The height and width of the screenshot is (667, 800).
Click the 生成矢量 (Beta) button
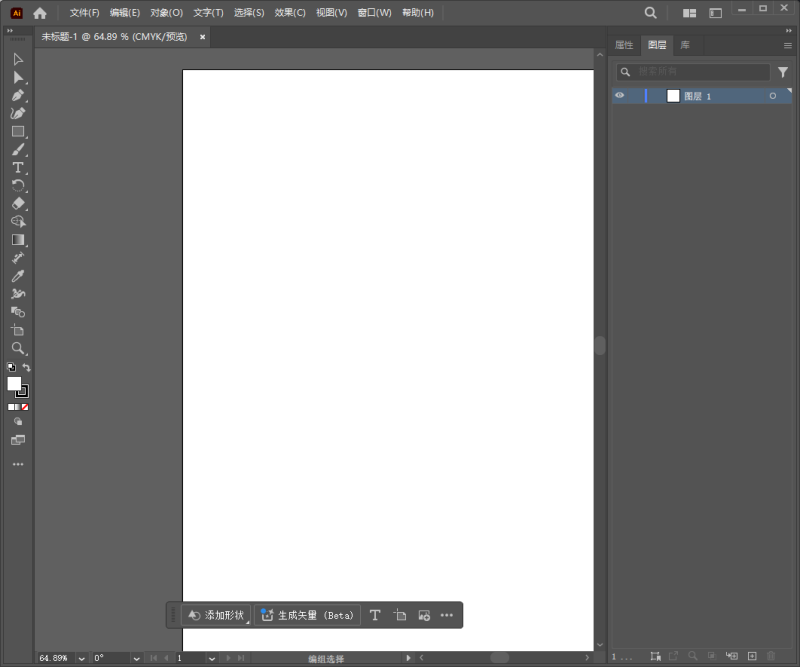click(306, 615)
